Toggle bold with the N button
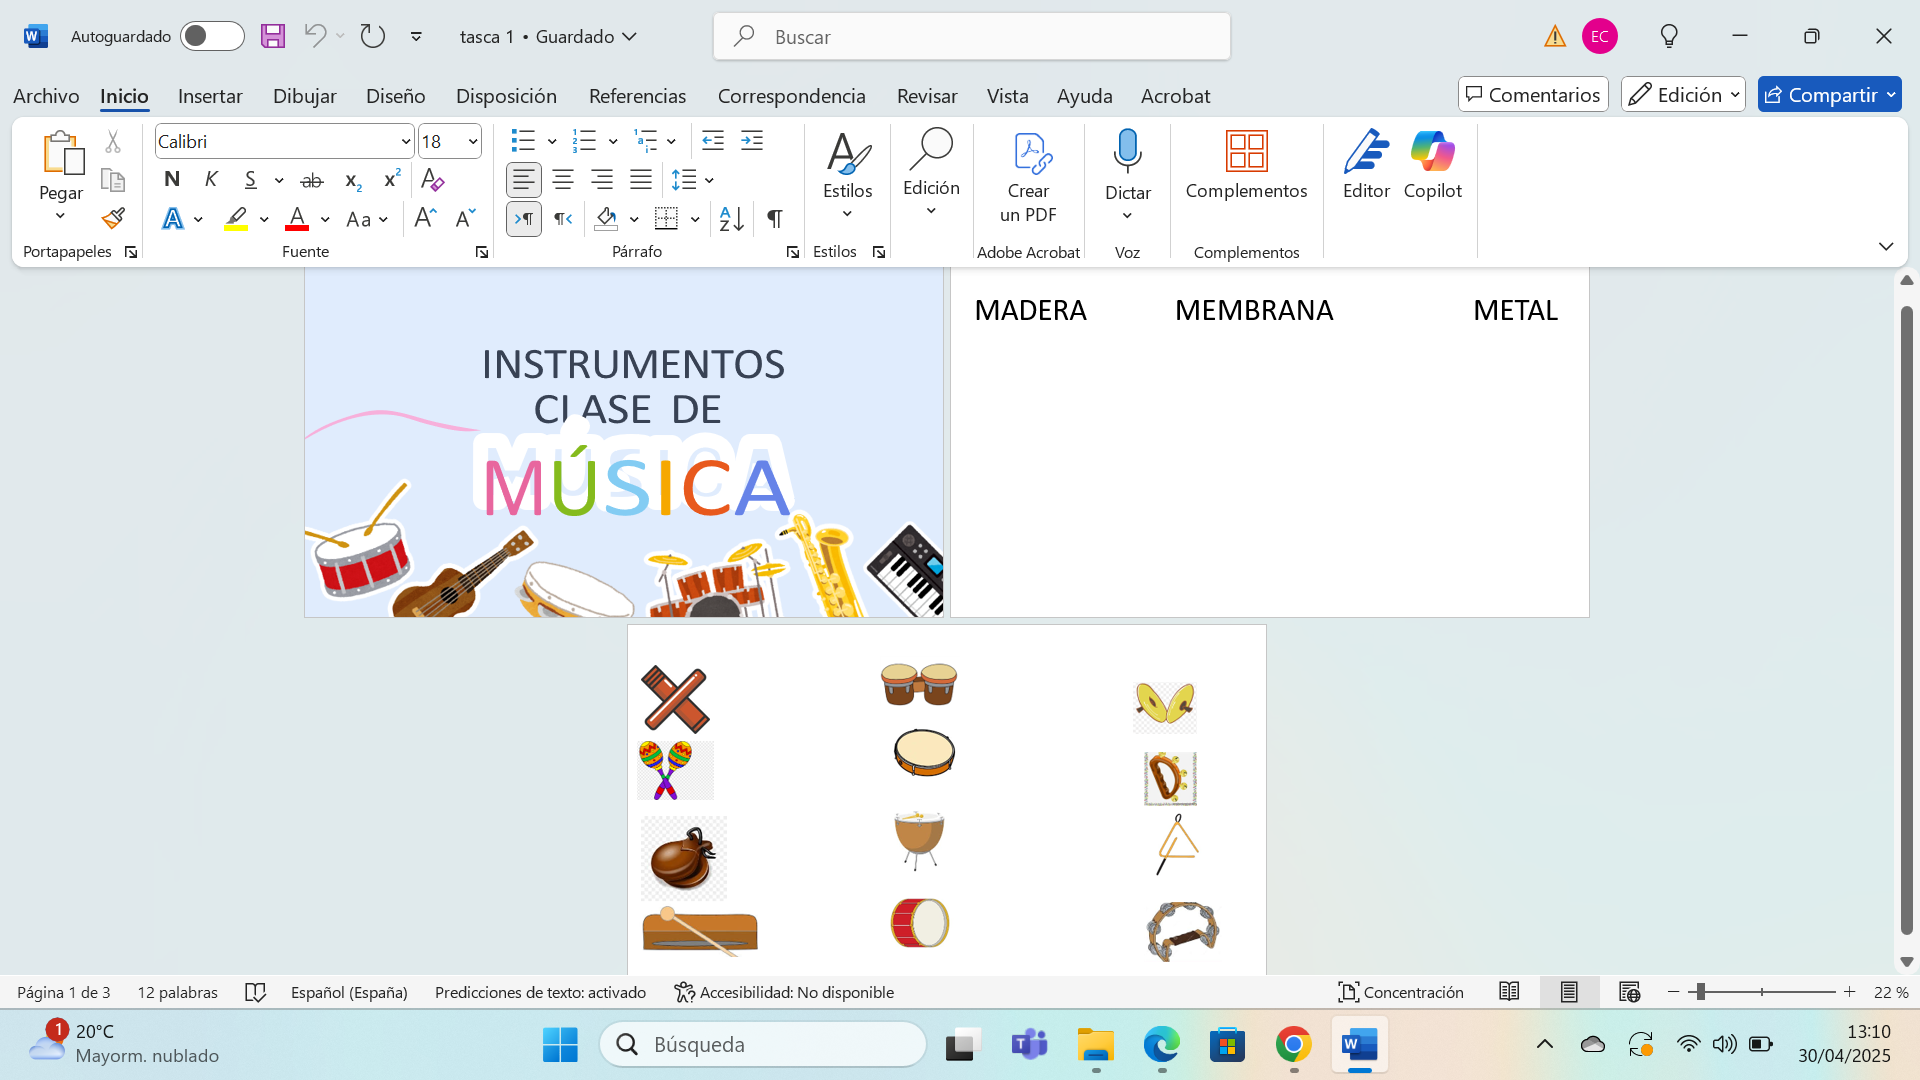Image resolution: width=1920 pixels, height=1080 pixels. (172, 180)
